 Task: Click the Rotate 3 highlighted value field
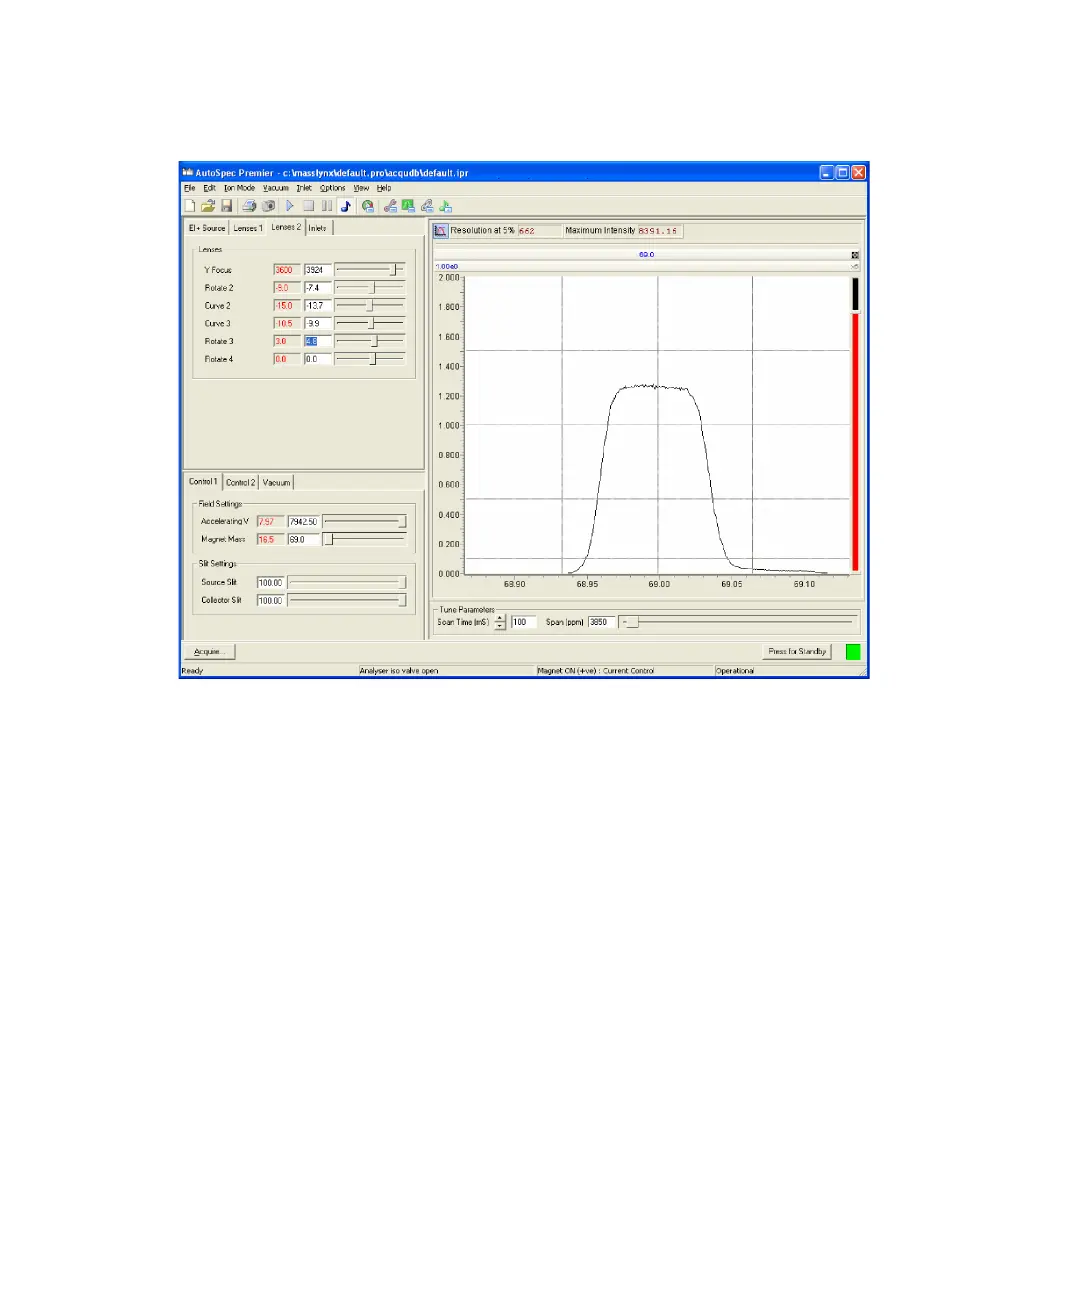point(317,342)
